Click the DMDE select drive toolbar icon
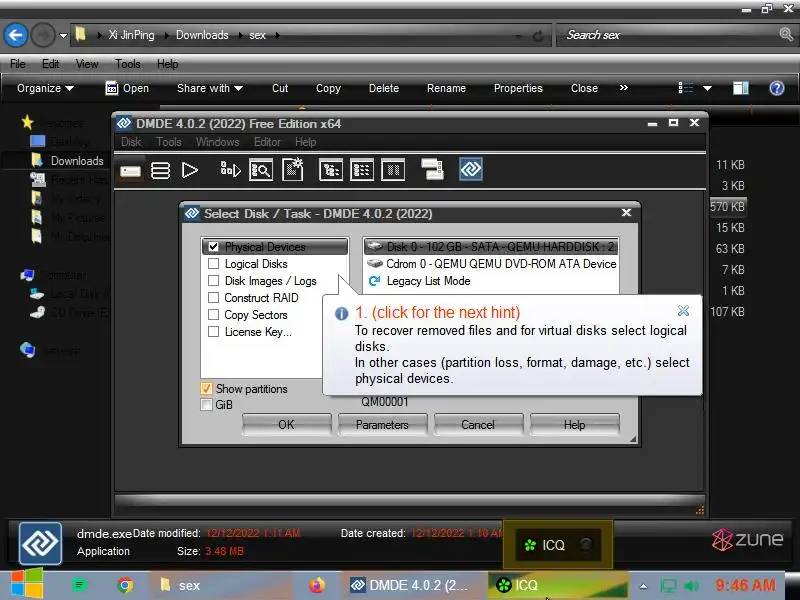 (x=131, y=170)
